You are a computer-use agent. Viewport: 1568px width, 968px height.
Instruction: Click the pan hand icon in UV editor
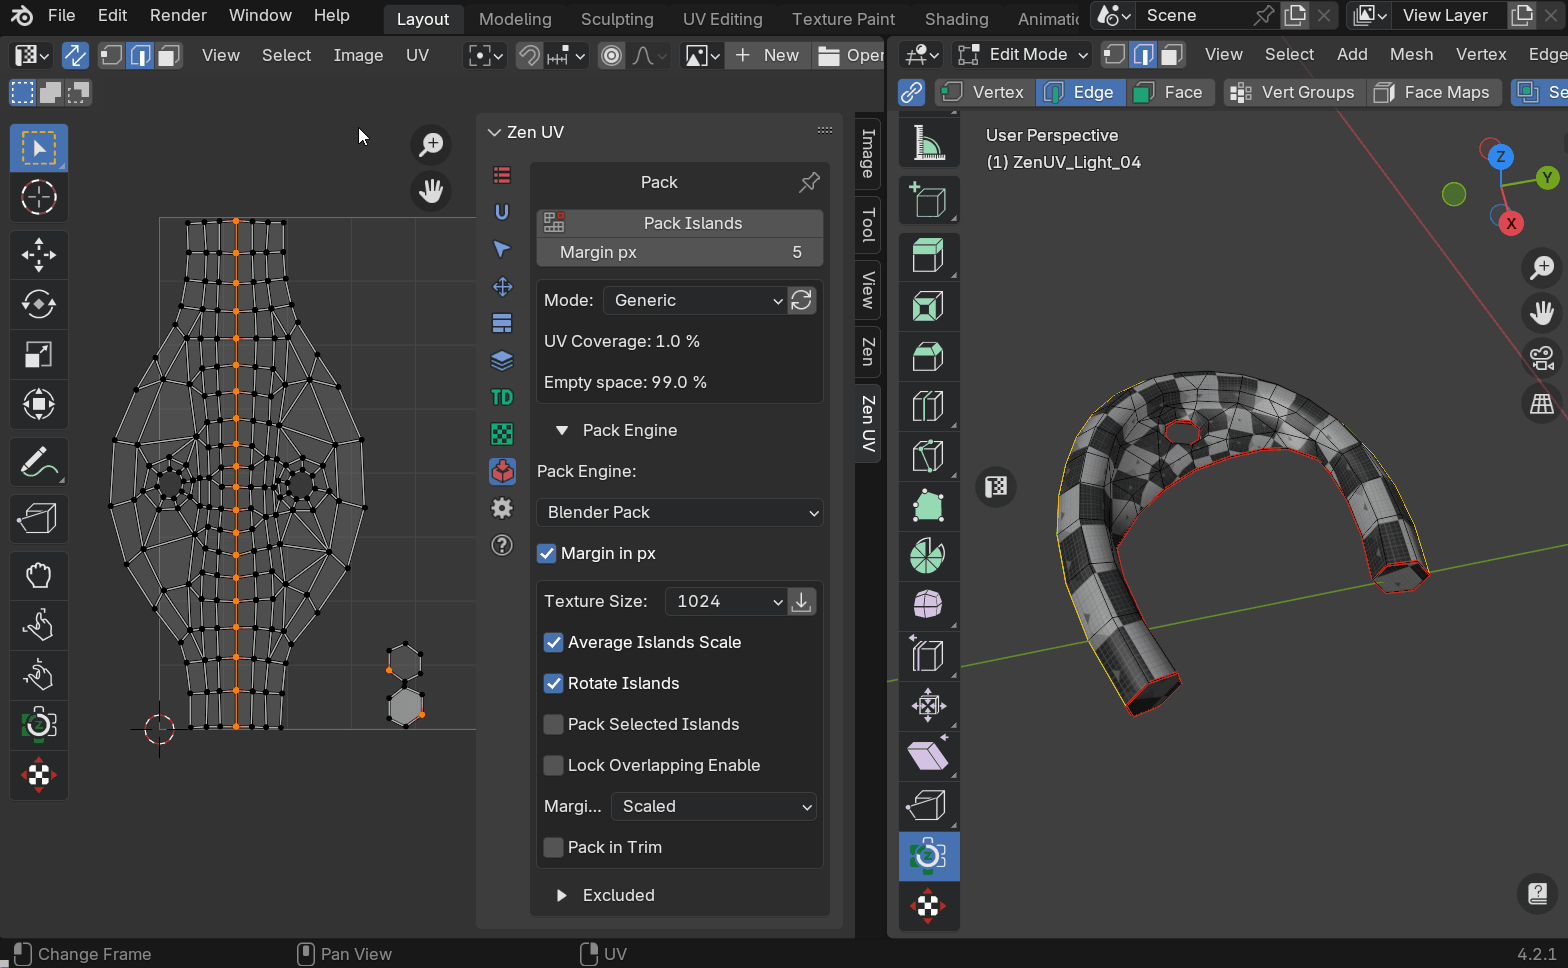click(x=431, y=191)
